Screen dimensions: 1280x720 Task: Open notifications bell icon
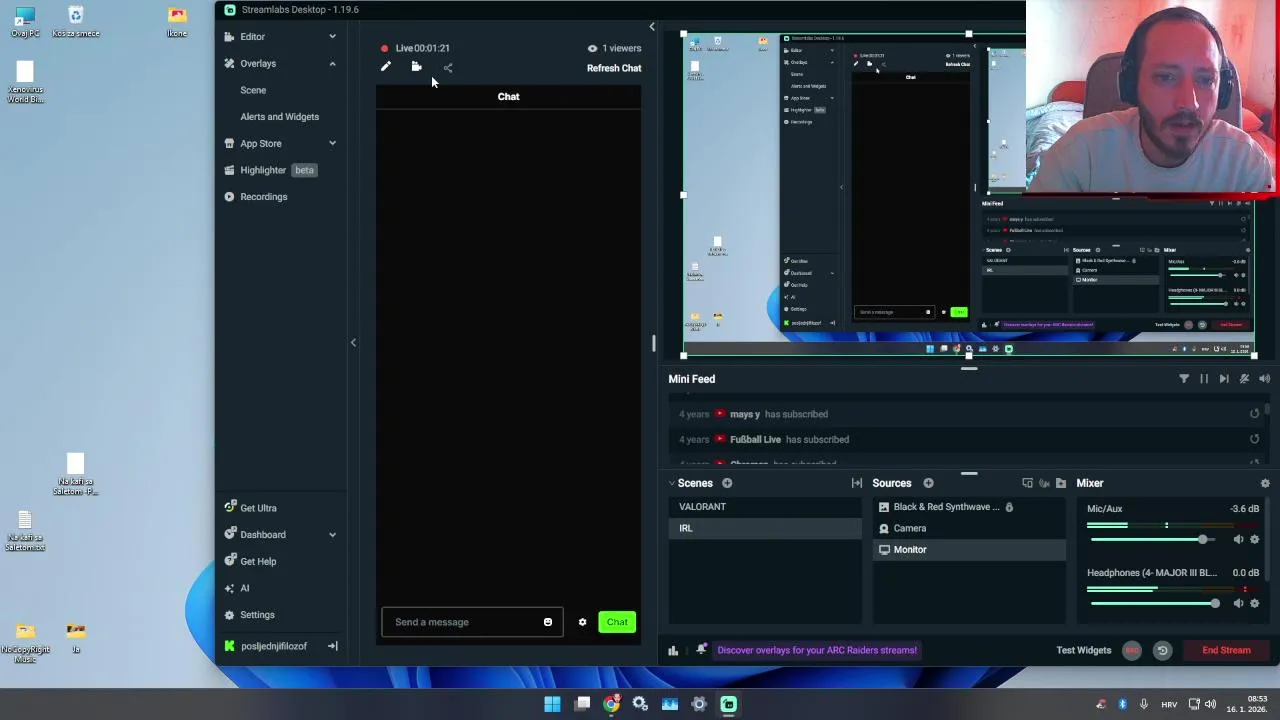tap(701, 650)
